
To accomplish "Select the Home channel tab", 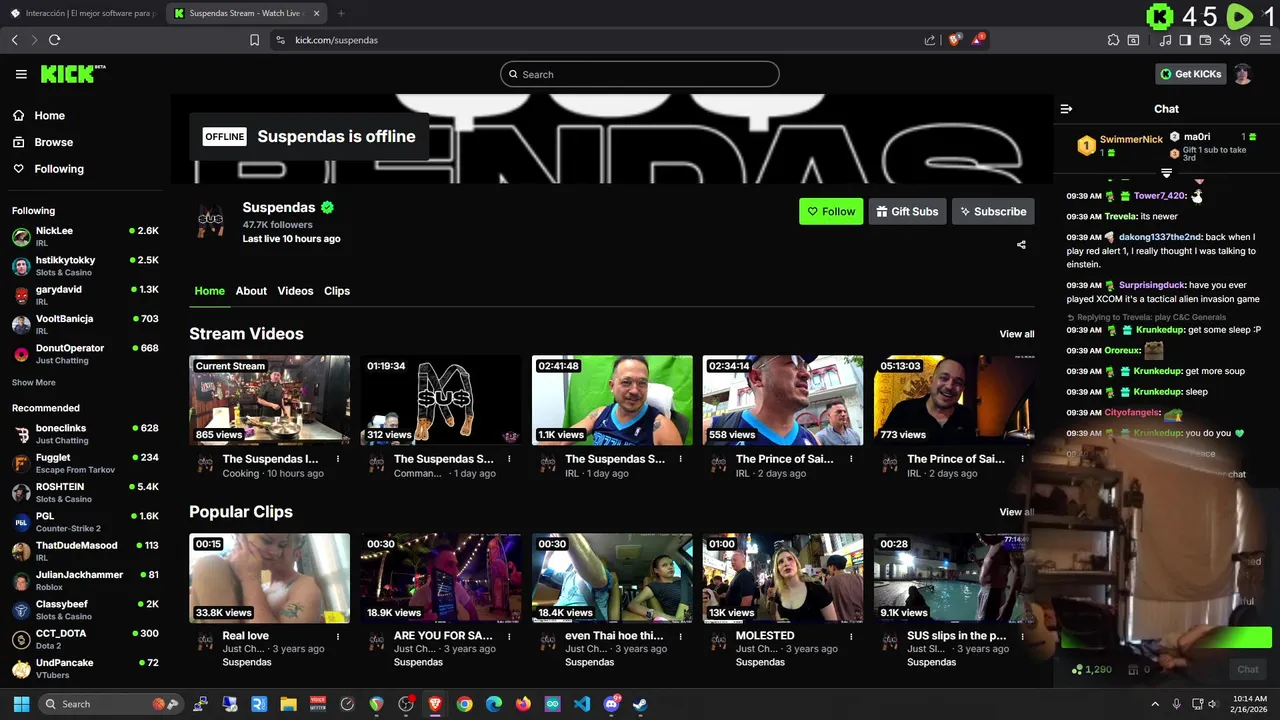I will pyautogui.click(x=209, y=291).
